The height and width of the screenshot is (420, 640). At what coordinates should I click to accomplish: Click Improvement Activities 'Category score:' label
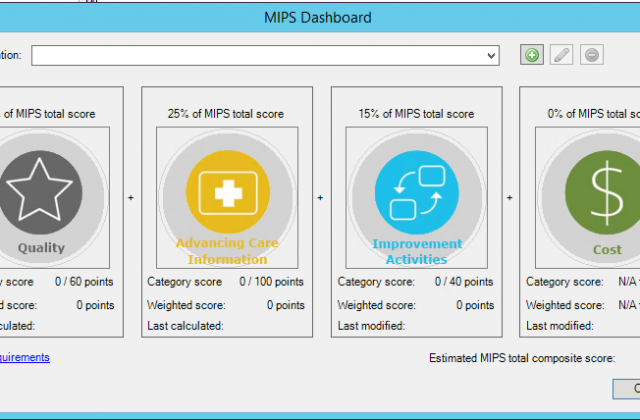pyautogui.click(x=376, y=282)
